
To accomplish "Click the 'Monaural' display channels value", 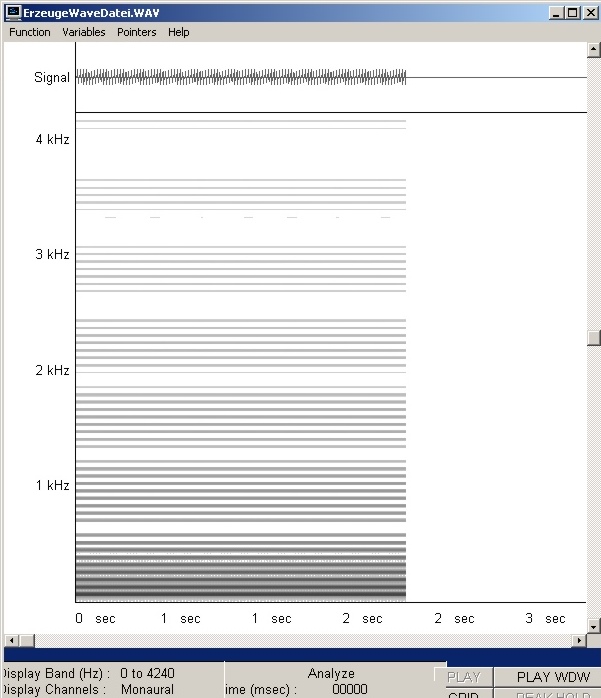I will tap(147, 690).
